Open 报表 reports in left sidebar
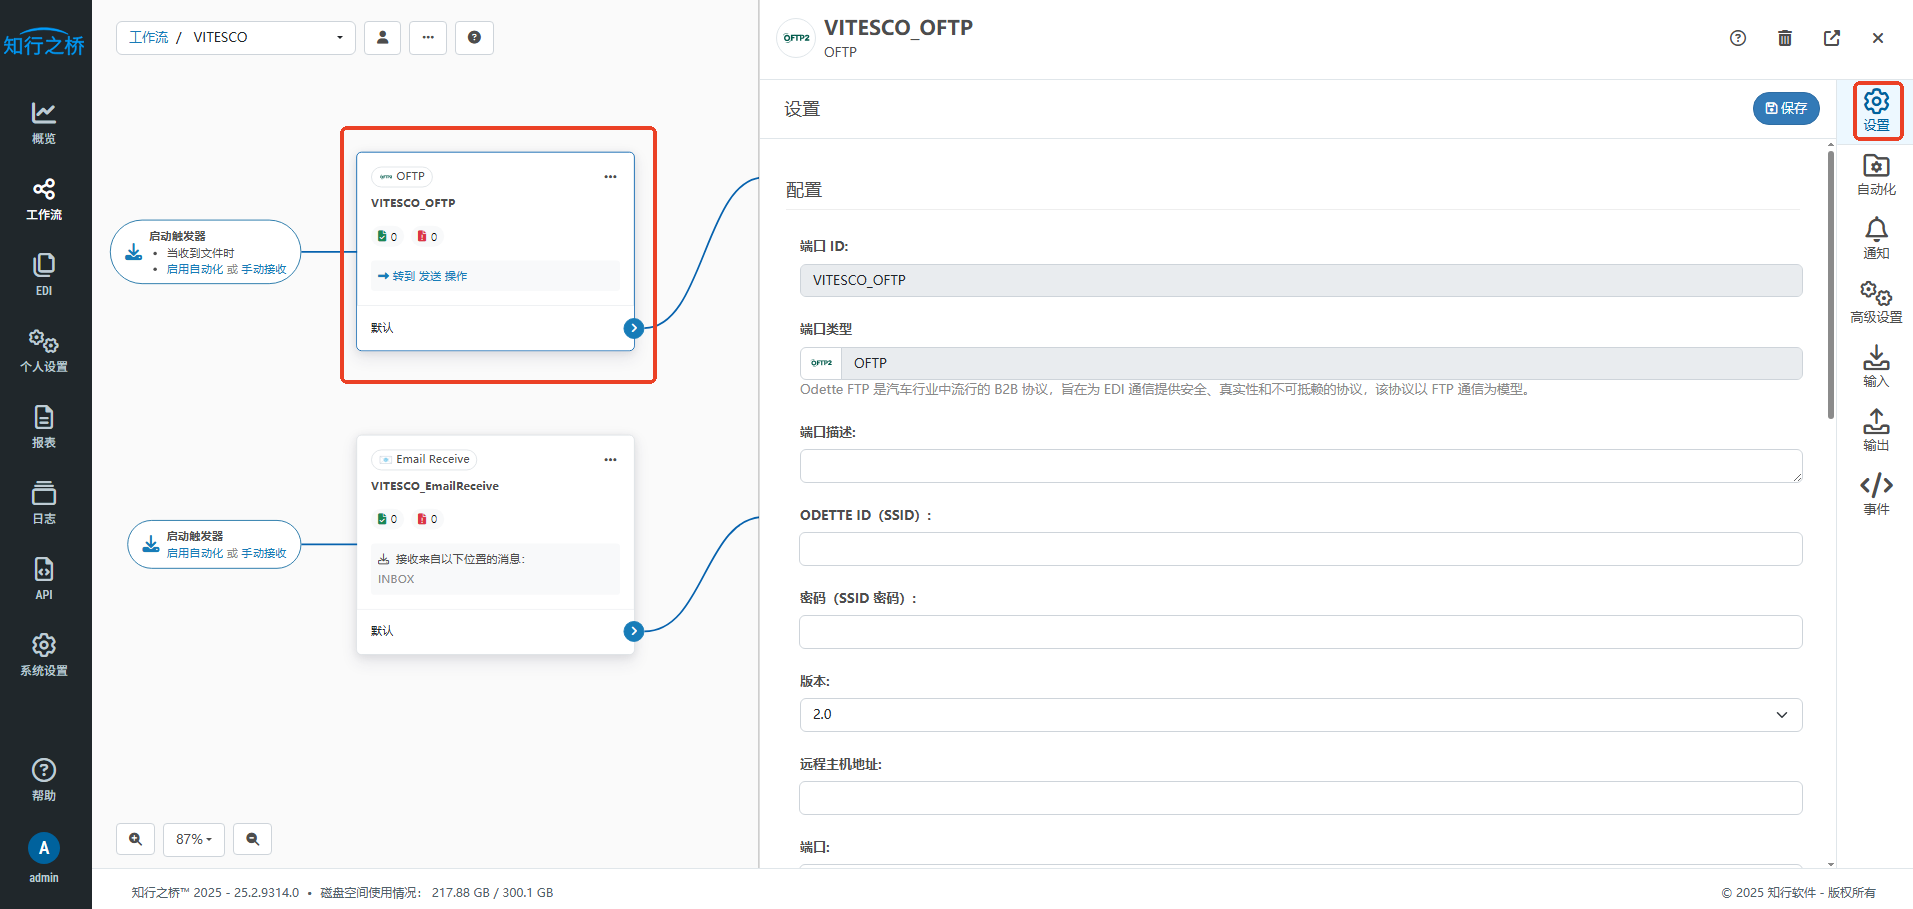Image resolution: width=1913 pixels, height=909 pixels. click(x=44, y=426)
